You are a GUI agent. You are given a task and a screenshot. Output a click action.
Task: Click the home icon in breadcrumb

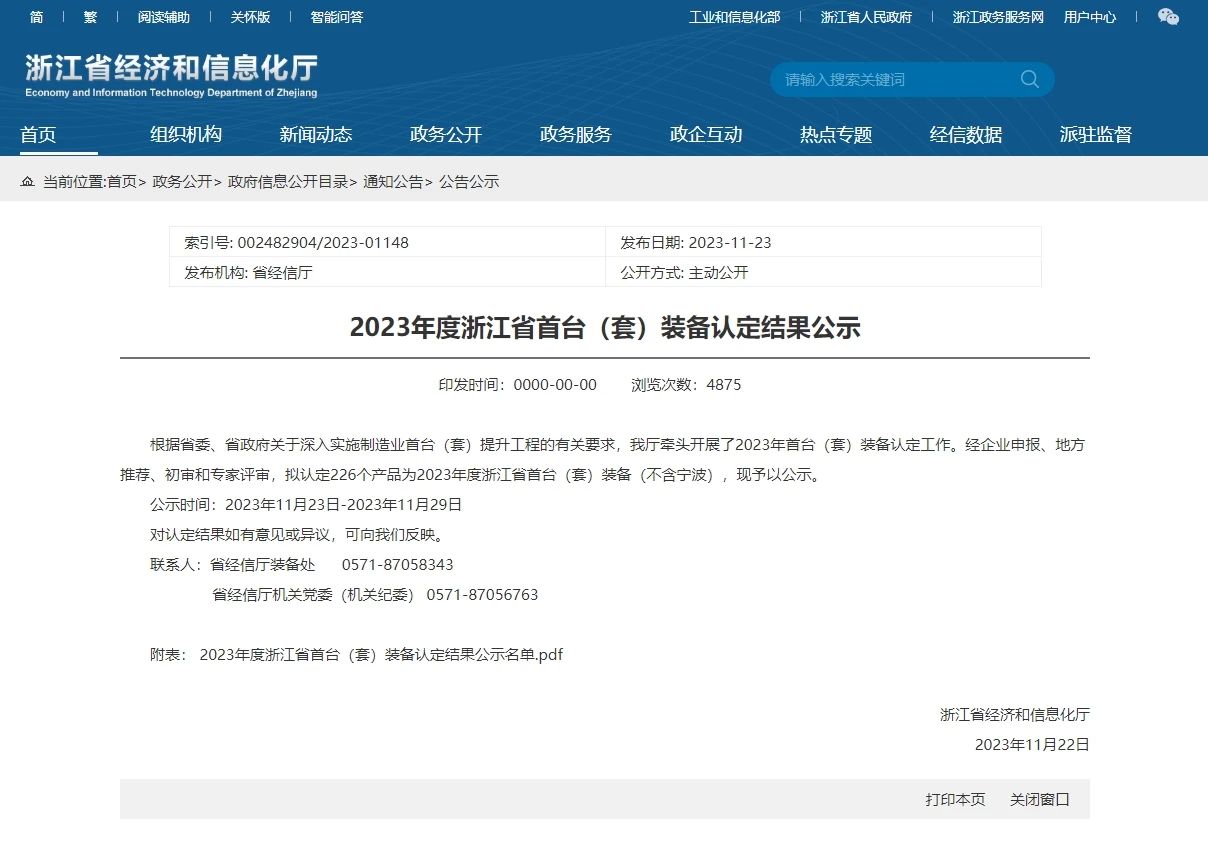tap(27, 182)
